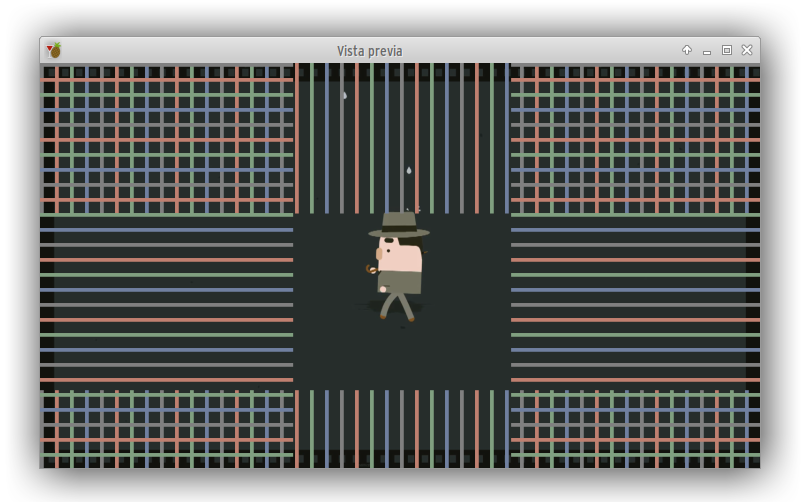Click the lower raindrop above the hat
Screen dimensions: 808x502
coord(408,171)
